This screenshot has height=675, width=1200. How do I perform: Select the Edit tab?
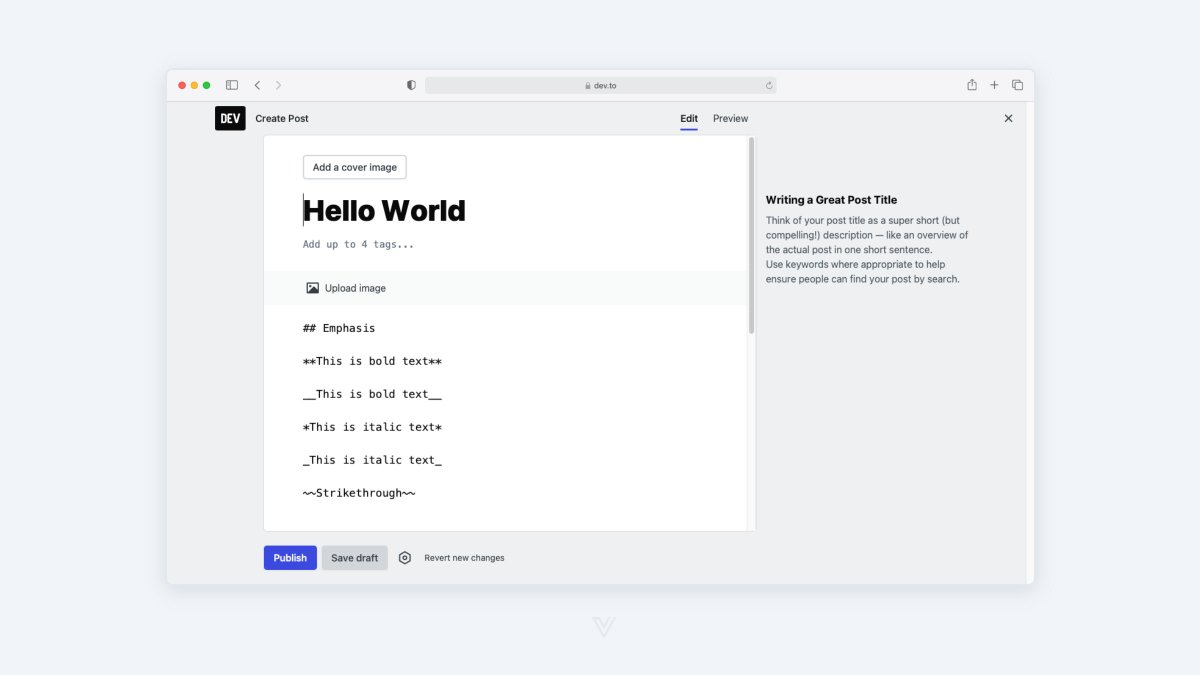[688, 118]
